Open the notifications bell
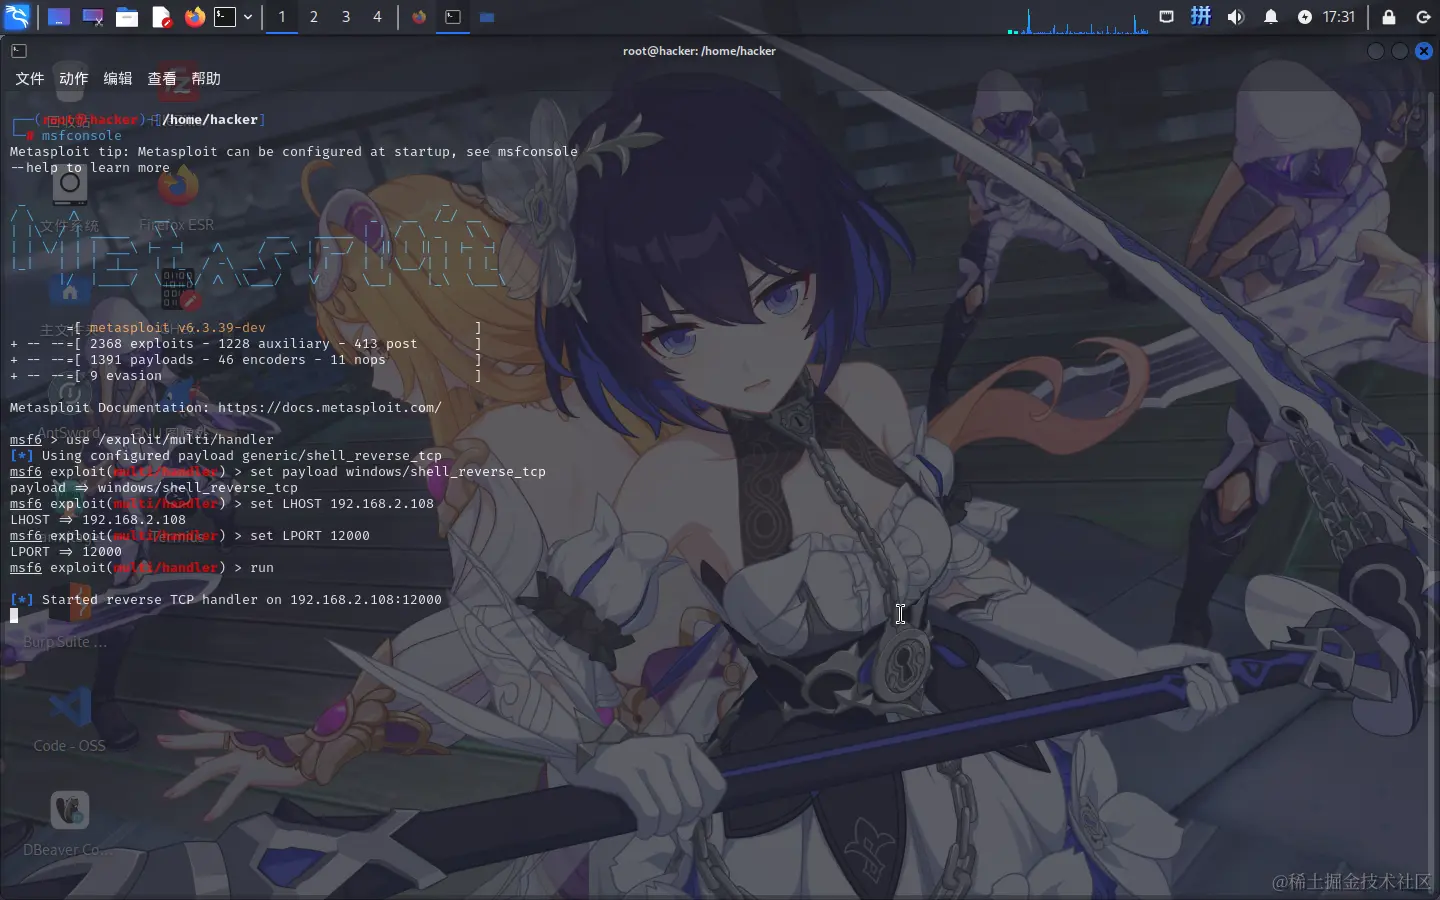The width and height of the screenshot is (1440, 900). 1271,17
